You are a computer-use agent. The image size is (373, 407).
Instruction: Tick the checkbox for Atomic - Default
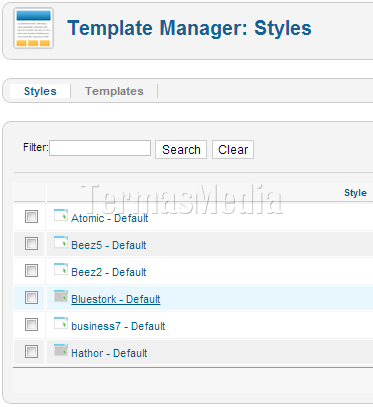click(31, 217)
